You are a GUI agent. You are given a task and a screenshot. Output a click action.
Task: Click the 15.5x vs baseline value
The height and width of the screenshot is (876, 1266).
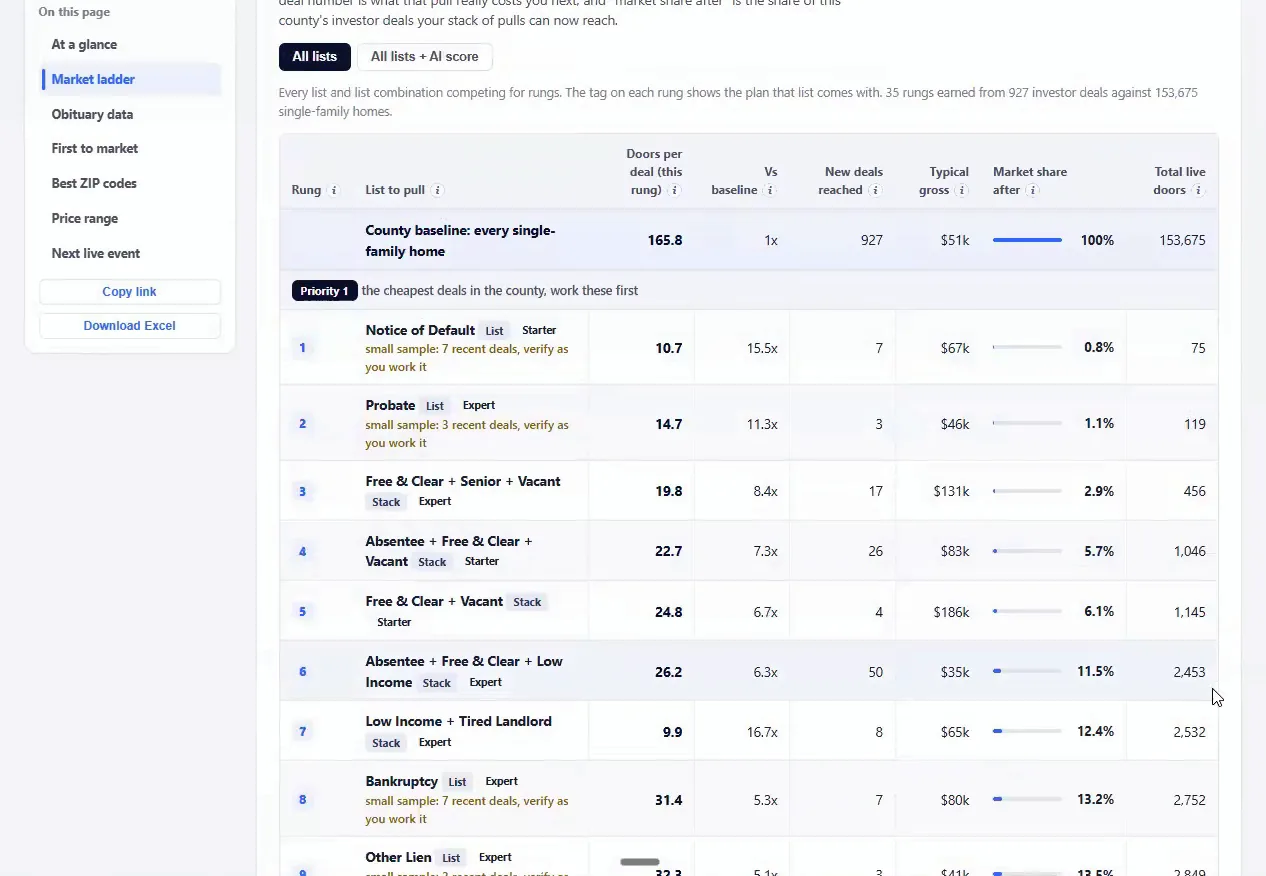click(x=762, y=348)
